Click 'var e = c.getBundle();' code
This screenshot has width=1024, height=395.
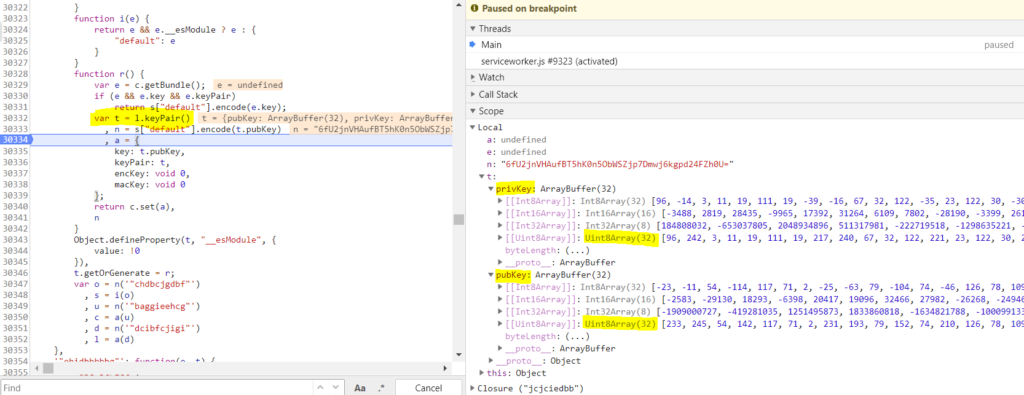(x=150, y=85)
